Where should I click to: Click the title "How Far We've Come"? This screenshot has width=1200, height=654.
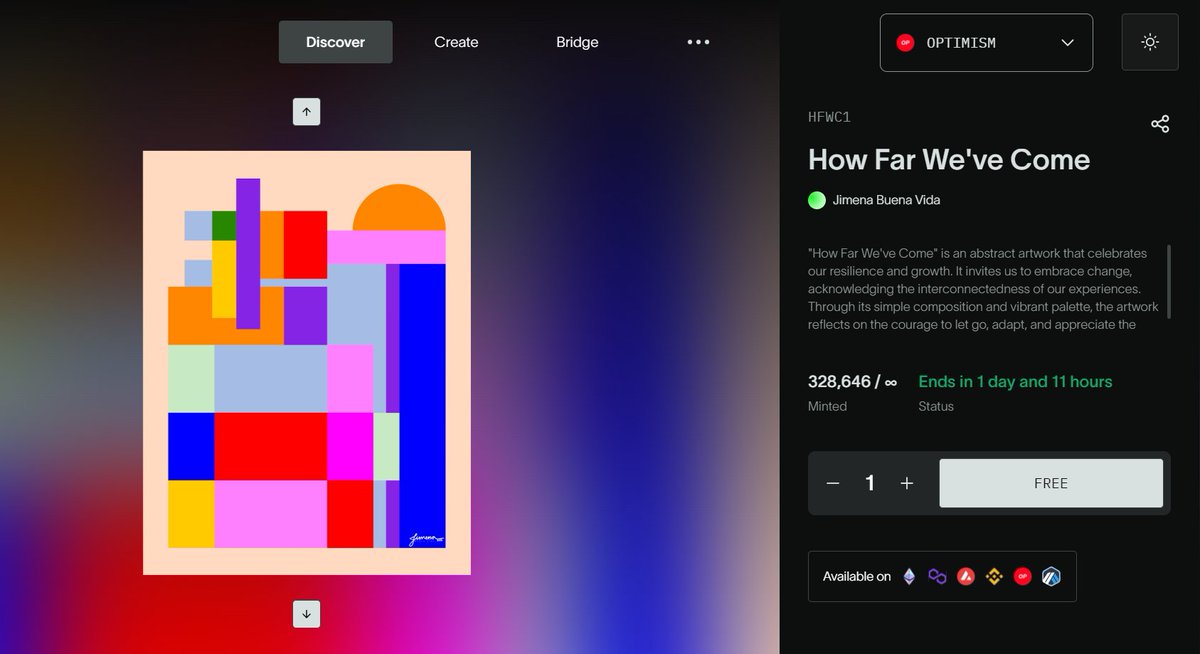click(x=949, y=160)
